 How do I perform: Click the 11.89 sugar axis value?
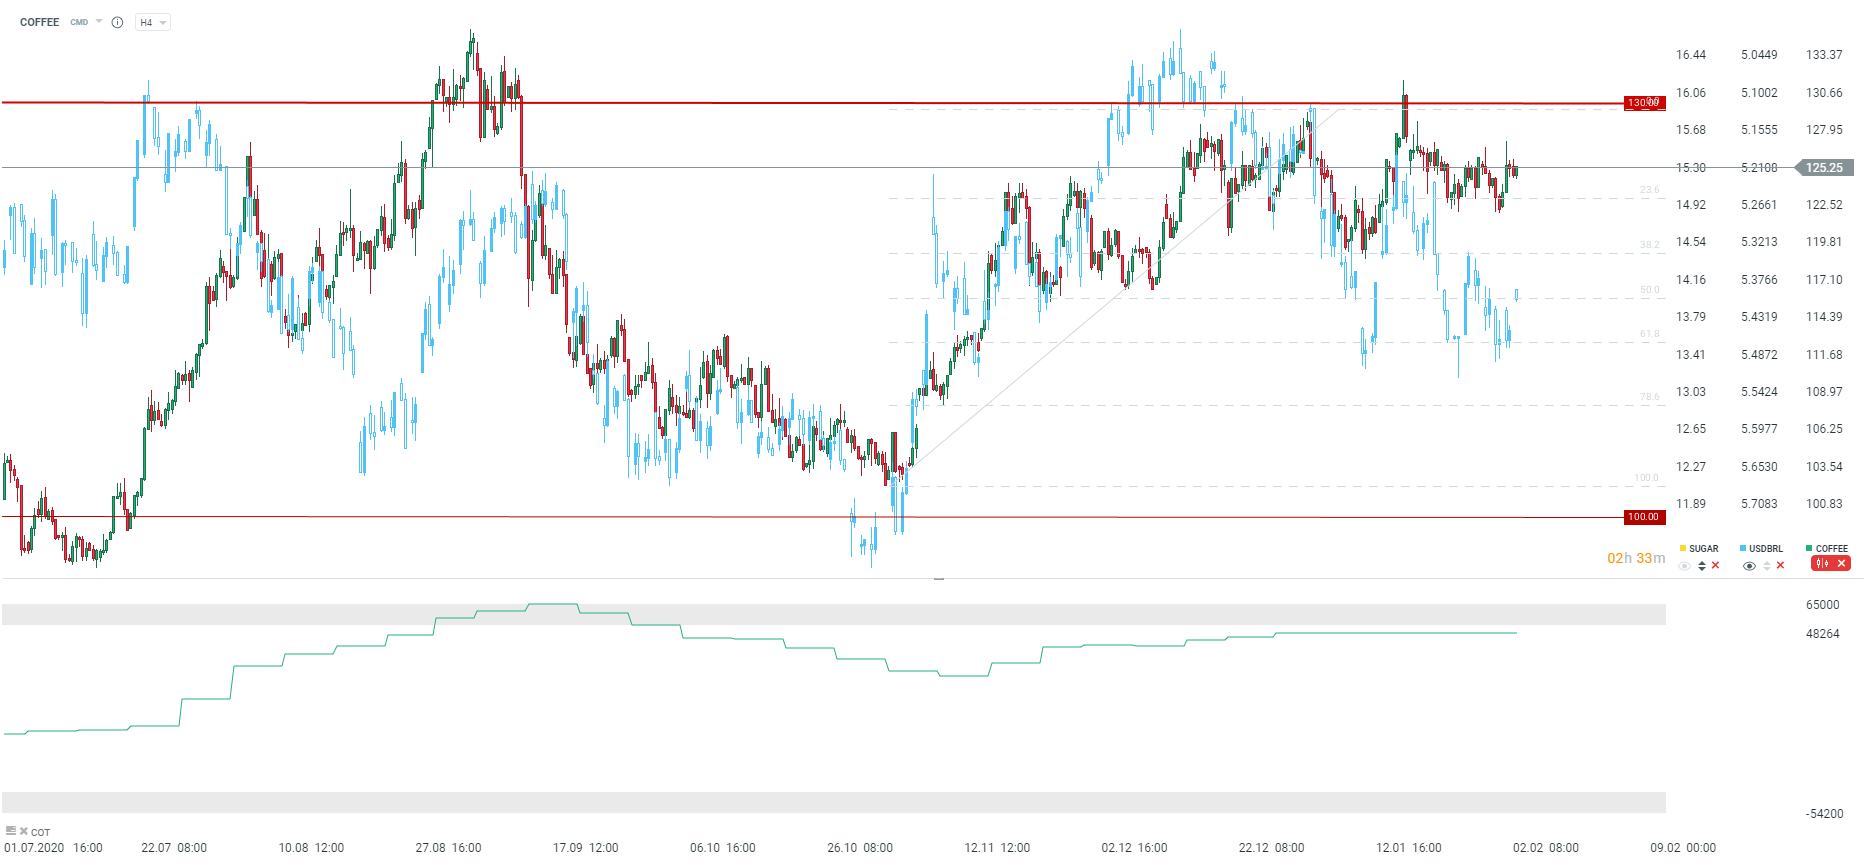pos(1691,504)
